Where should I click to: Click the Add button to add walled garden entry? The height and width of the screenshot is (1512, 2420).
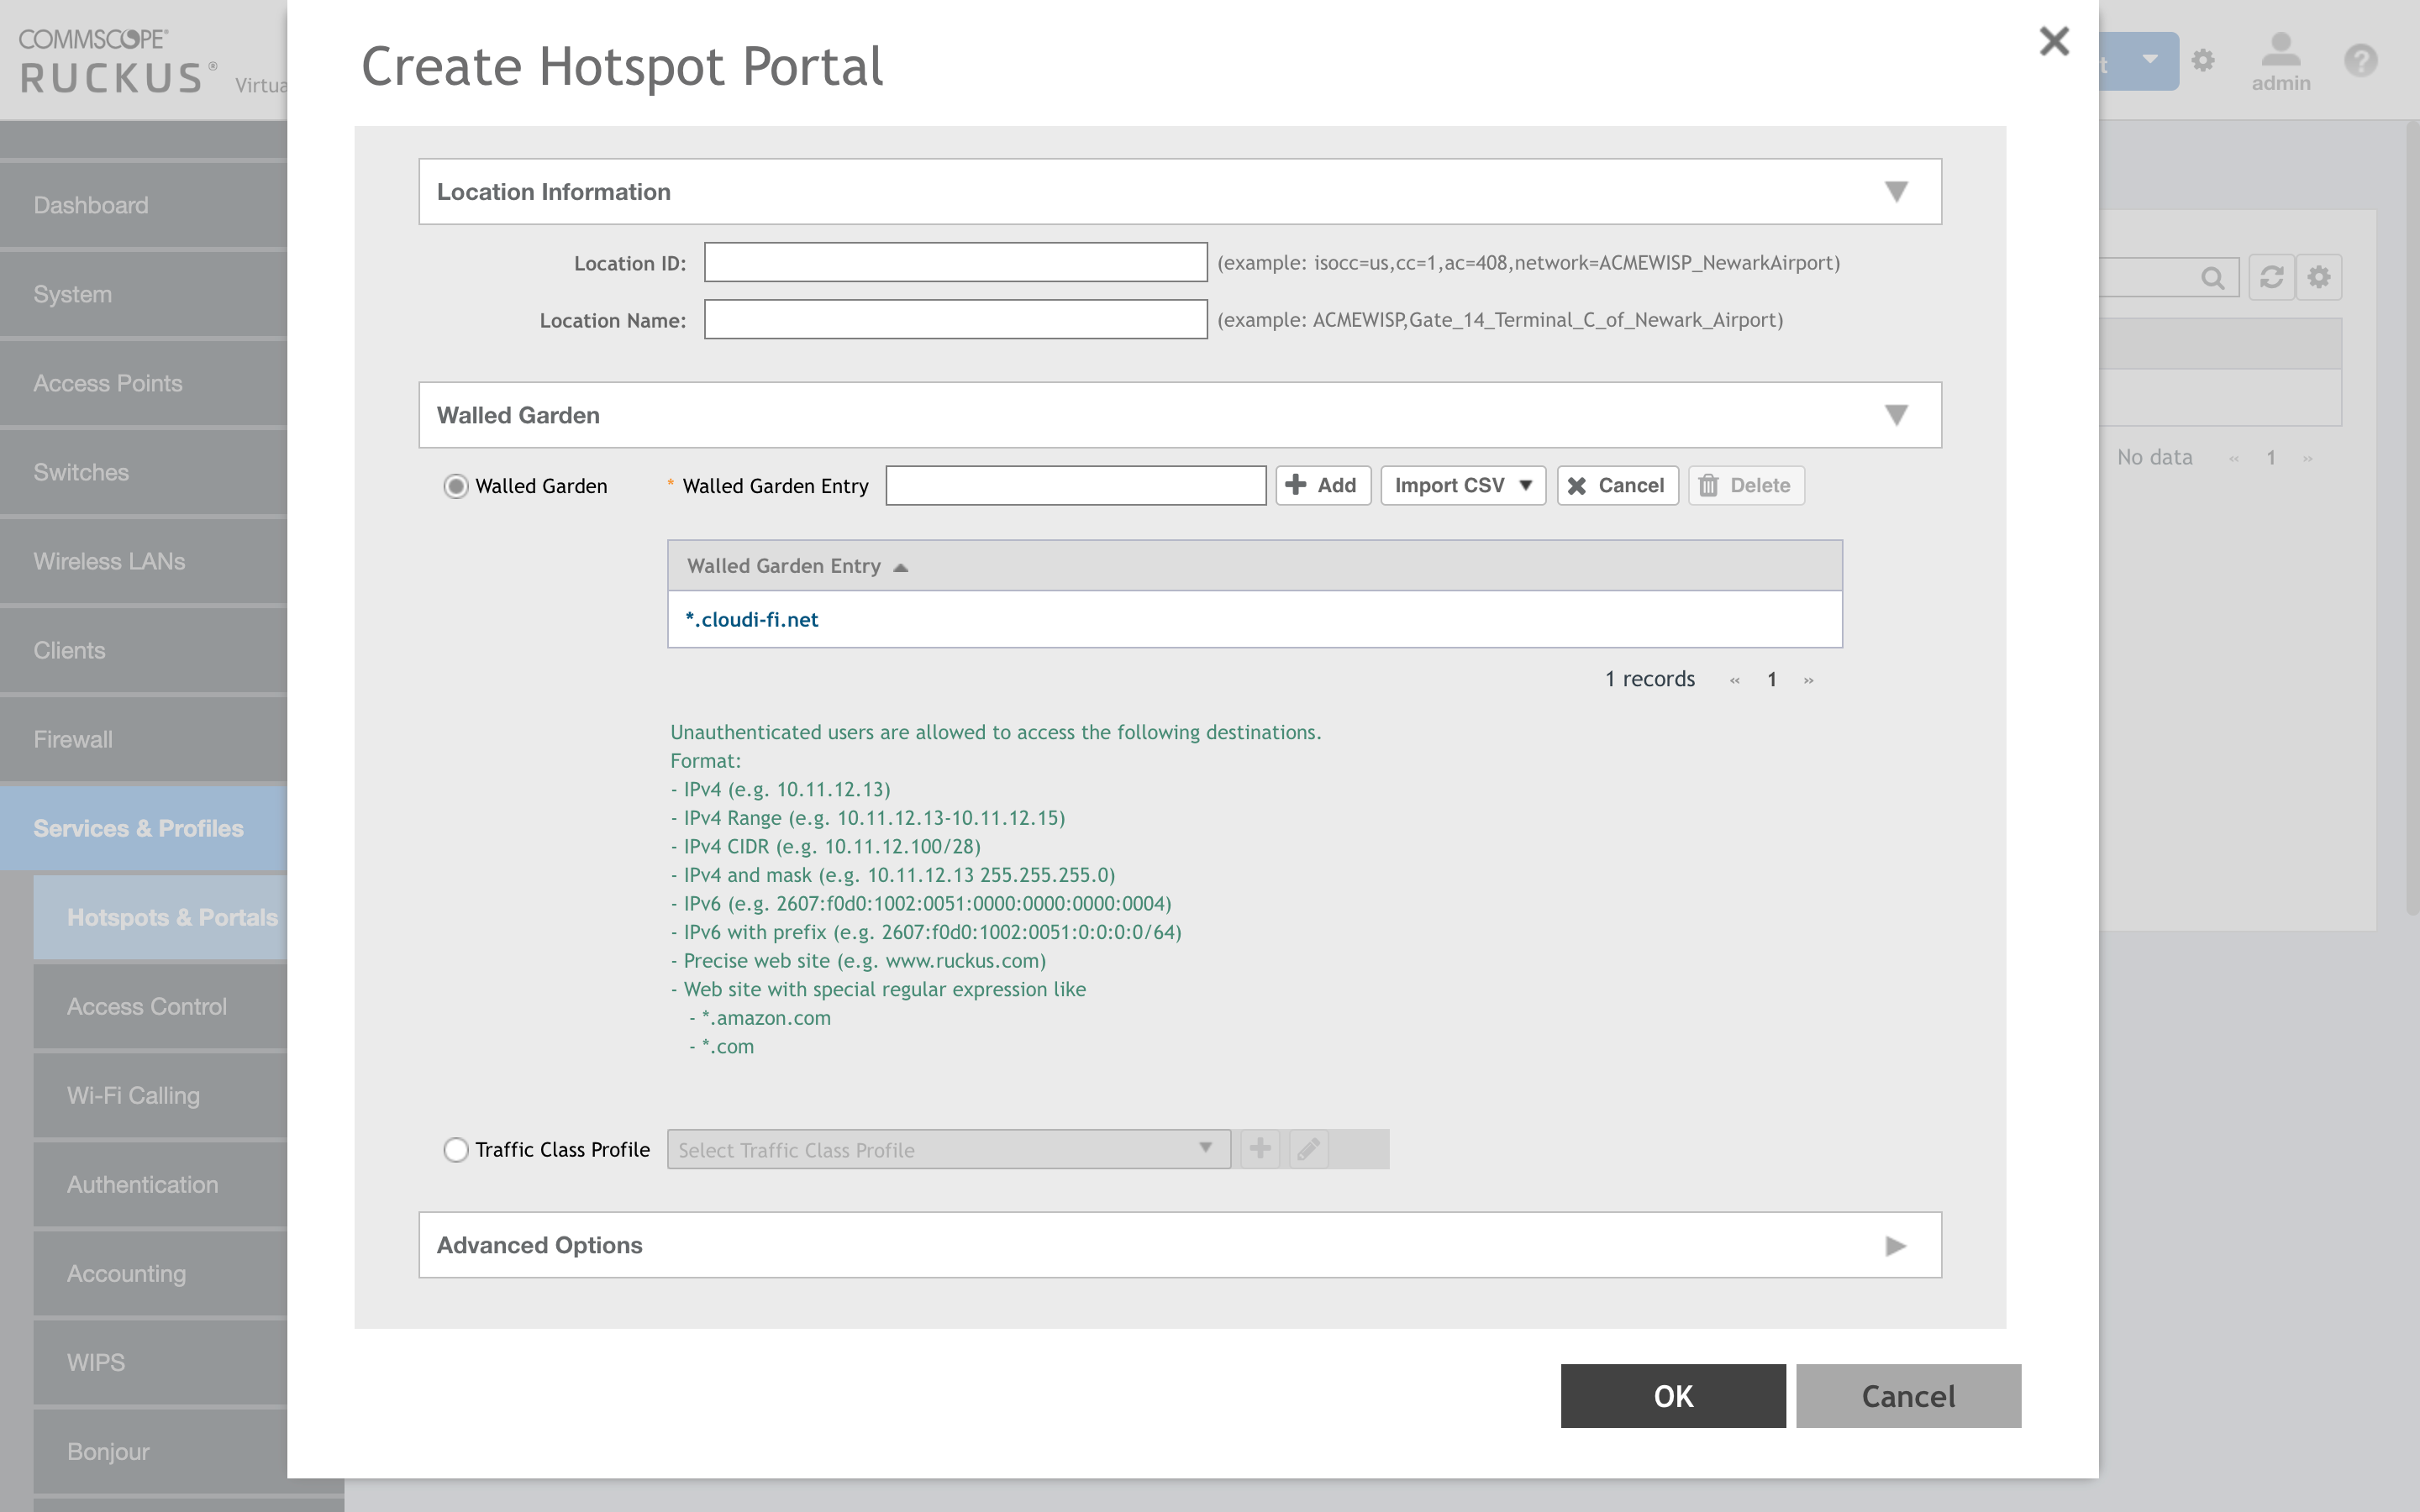[x=1322, y=485]
